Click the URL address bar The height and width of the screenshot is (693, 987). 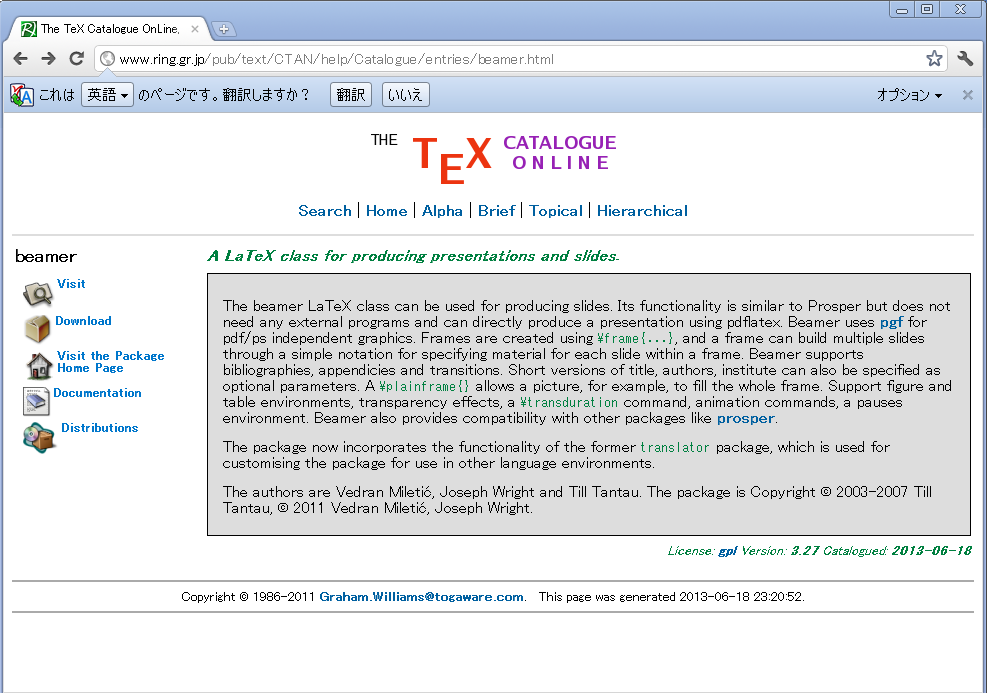point(500,59)
